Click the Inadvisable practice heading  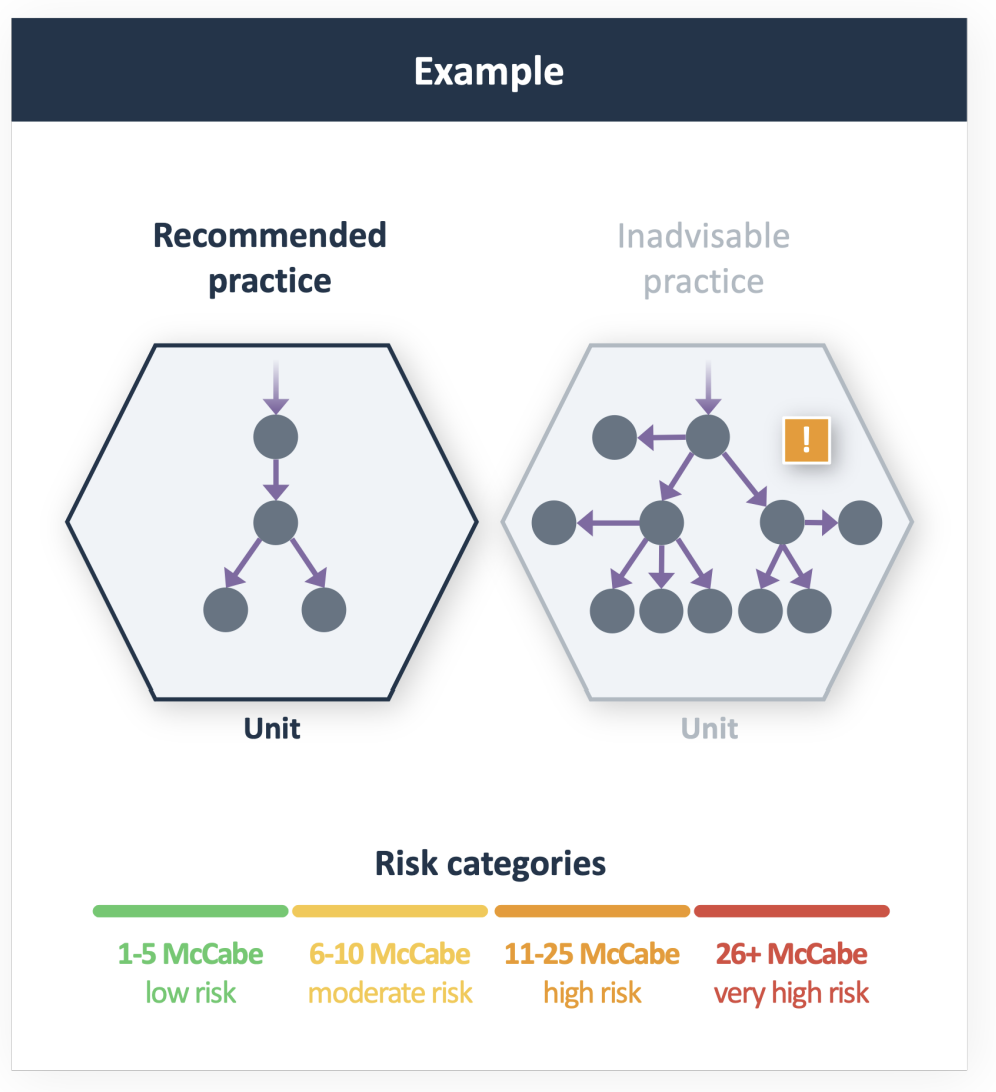pyautogui.click(x=703, y=258)
